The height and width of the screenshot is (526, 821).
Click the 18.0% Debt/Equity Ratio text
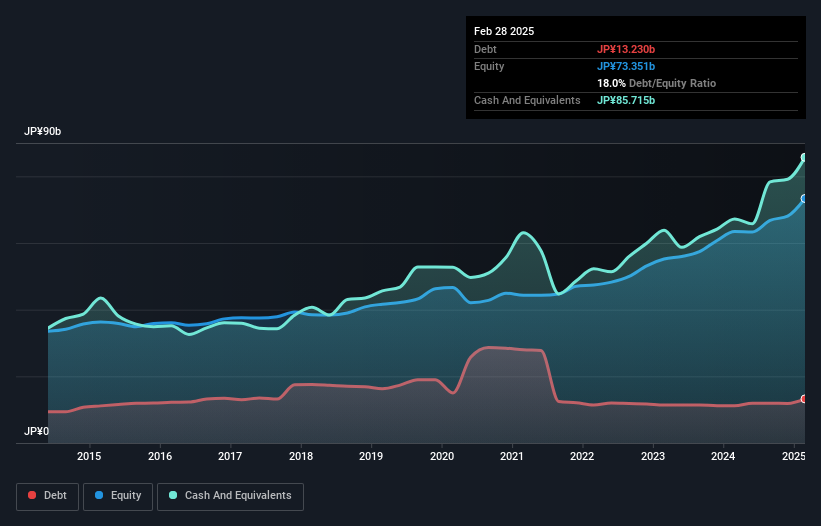pos(656,83)
